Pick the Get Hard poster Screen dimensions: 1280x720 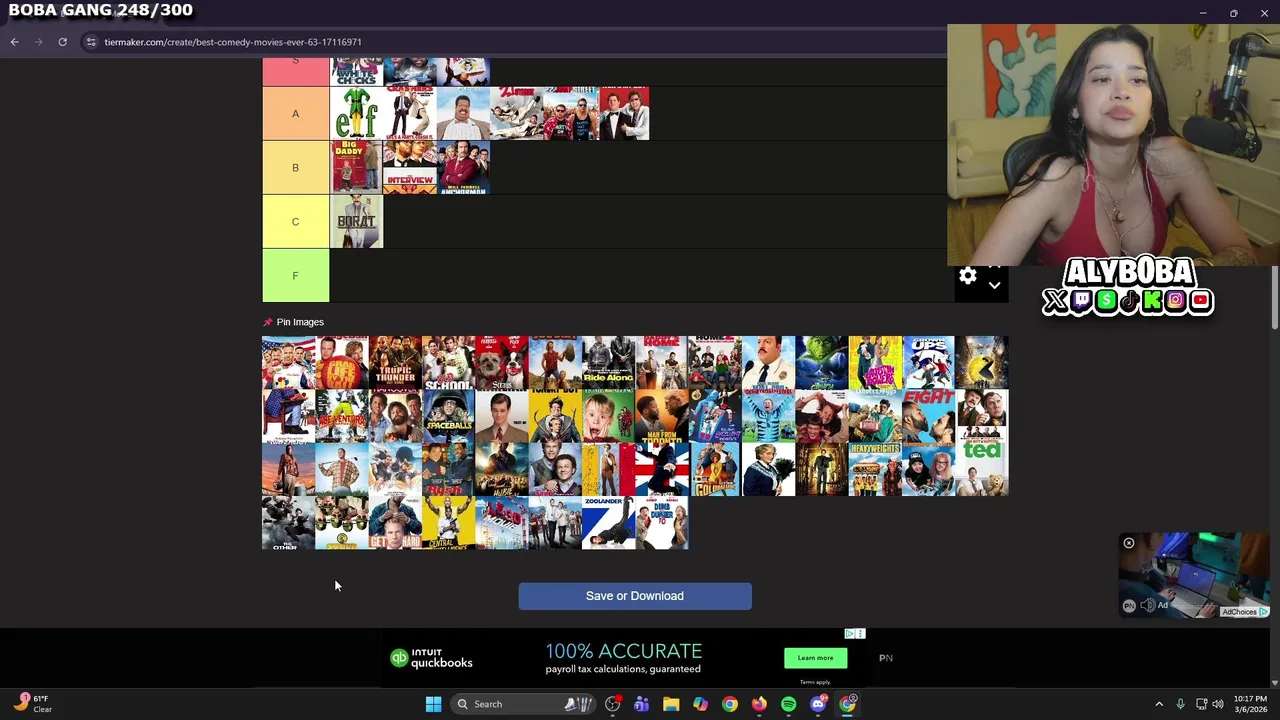(395, 523)
